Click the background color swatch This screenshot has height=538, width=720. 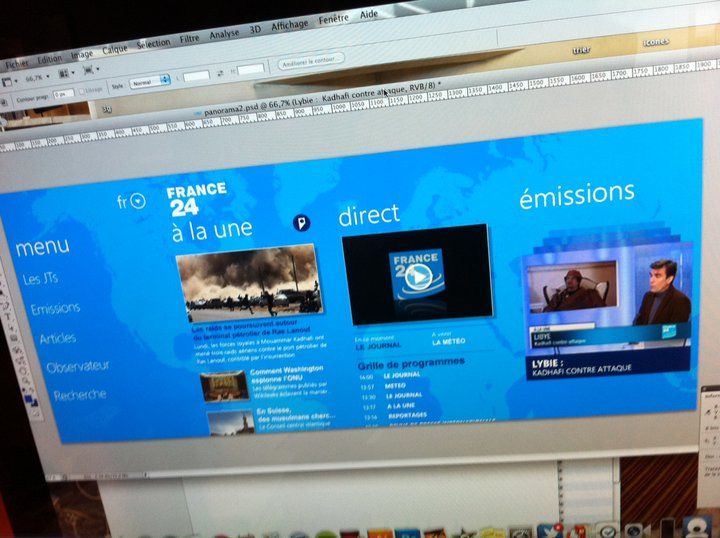34,404
